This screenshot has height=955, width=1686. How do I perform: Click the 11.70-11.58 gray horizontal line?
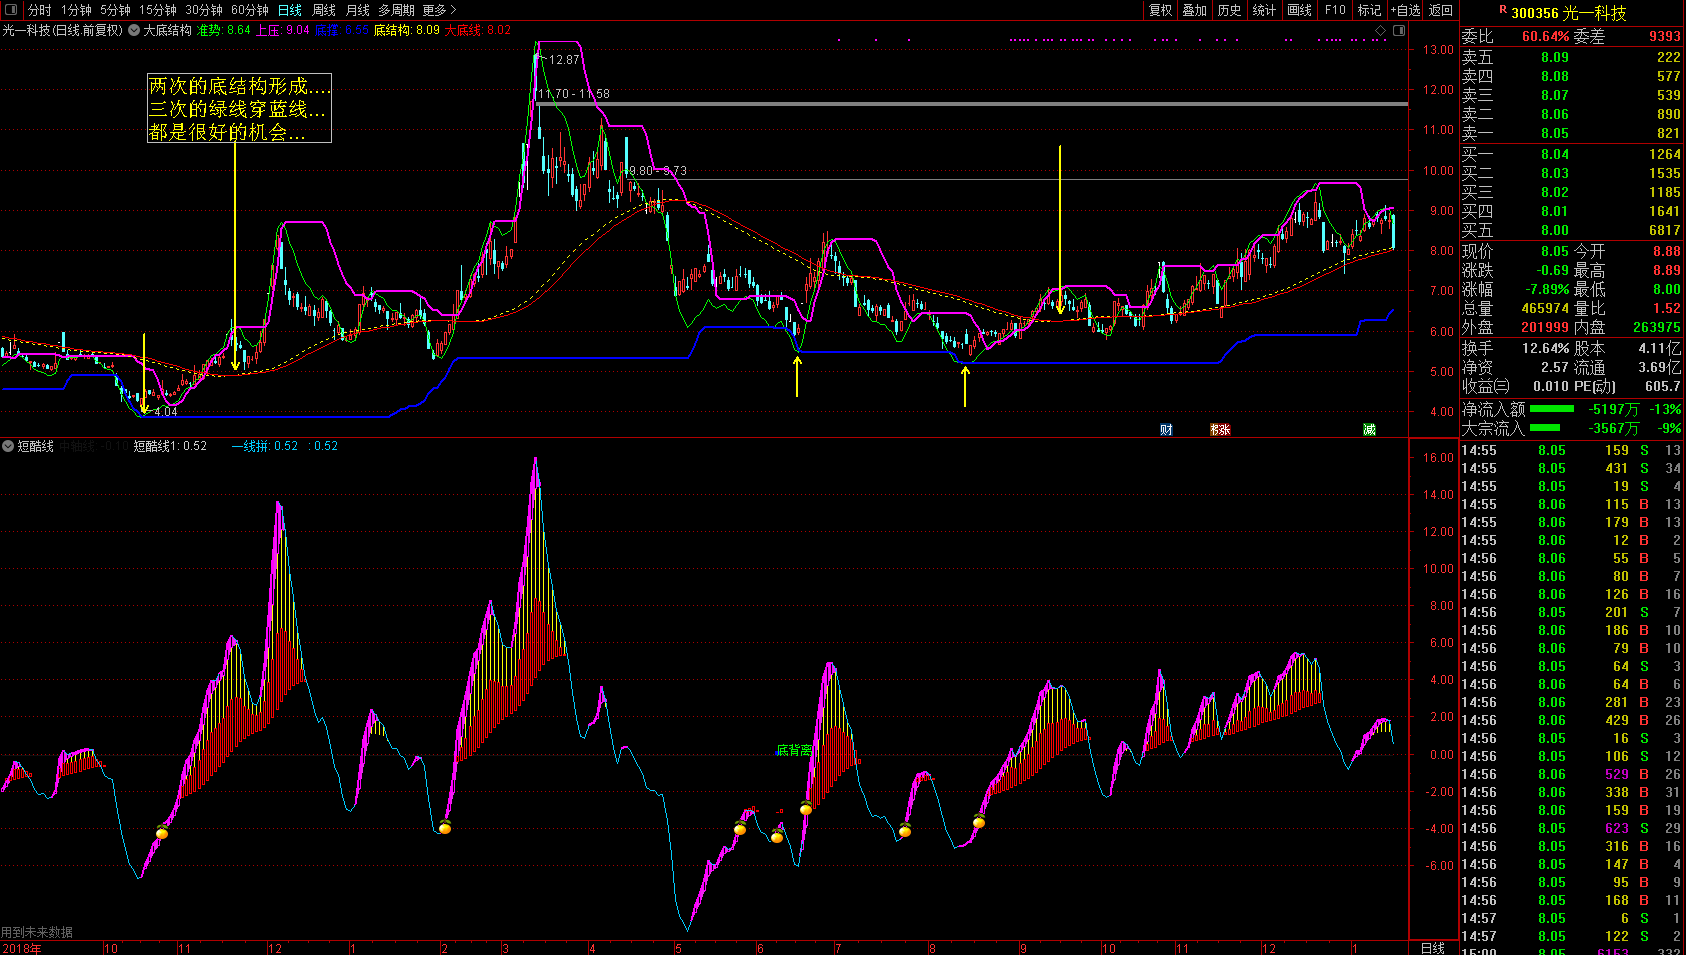900,103
